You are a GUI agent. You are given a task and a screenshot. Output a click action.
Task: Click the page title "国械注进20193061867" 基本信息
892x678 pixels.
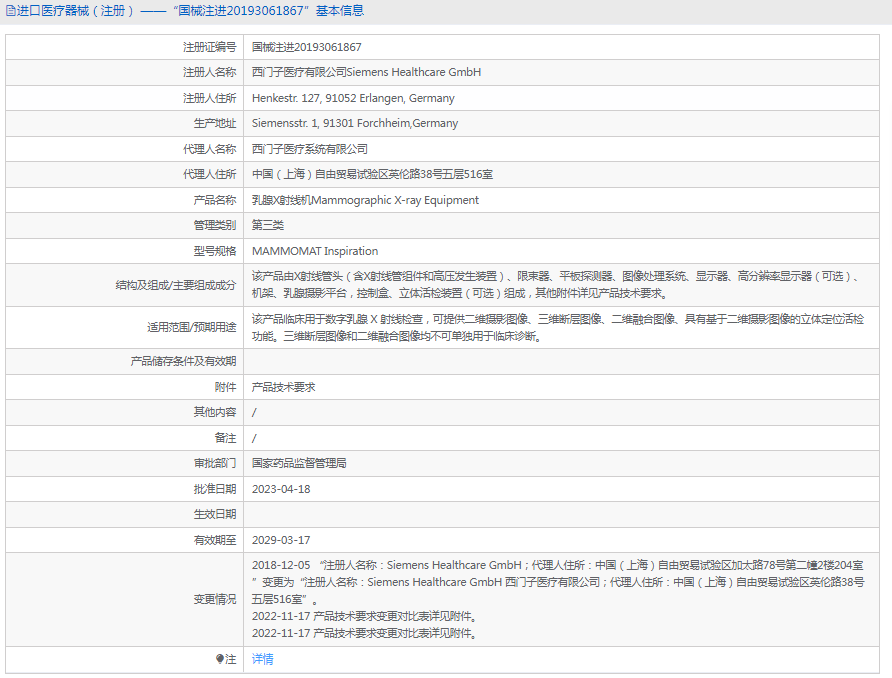(271, 11)
